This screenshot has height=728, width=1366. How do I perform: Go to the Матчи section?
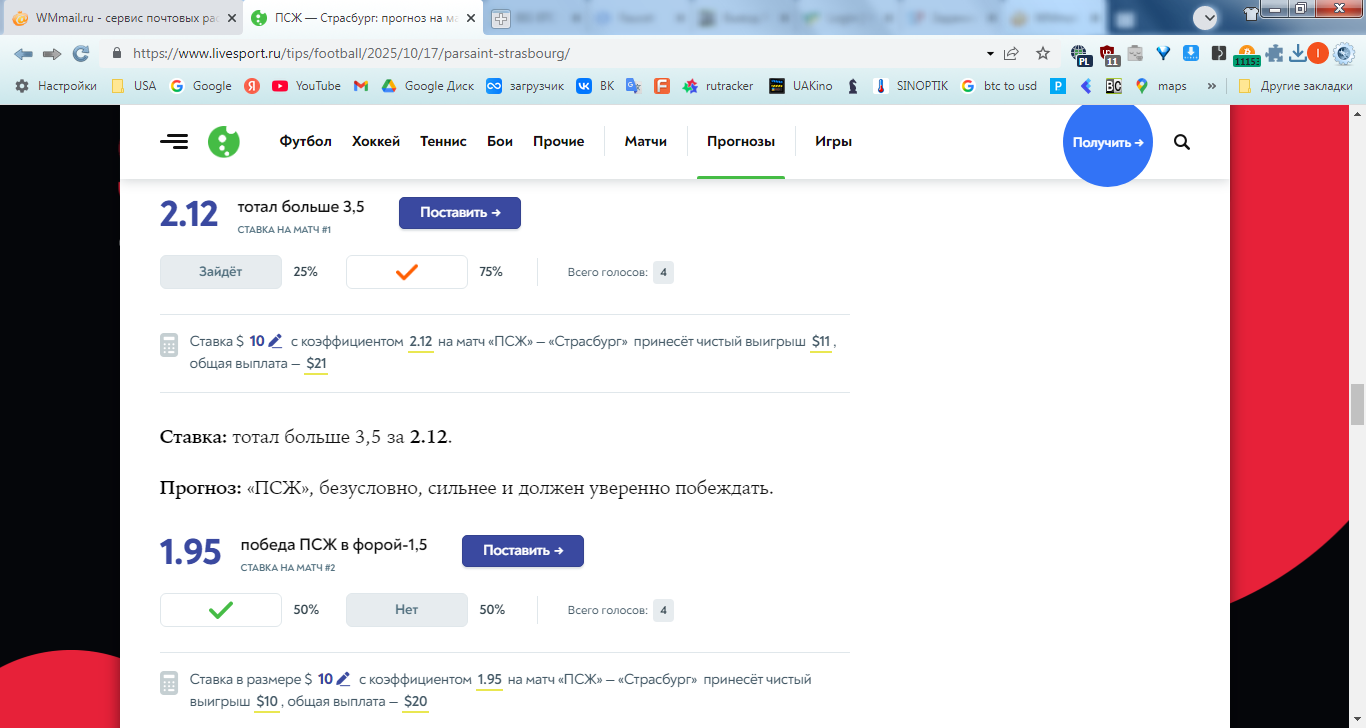tap(646, 142)
